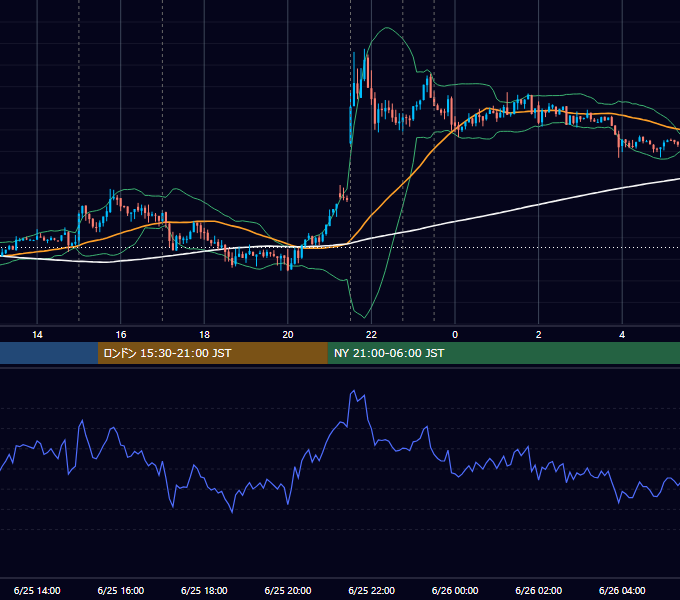680x600 pixels.
Task: Click hour label 18 on price chart axis
Action: 204,335
